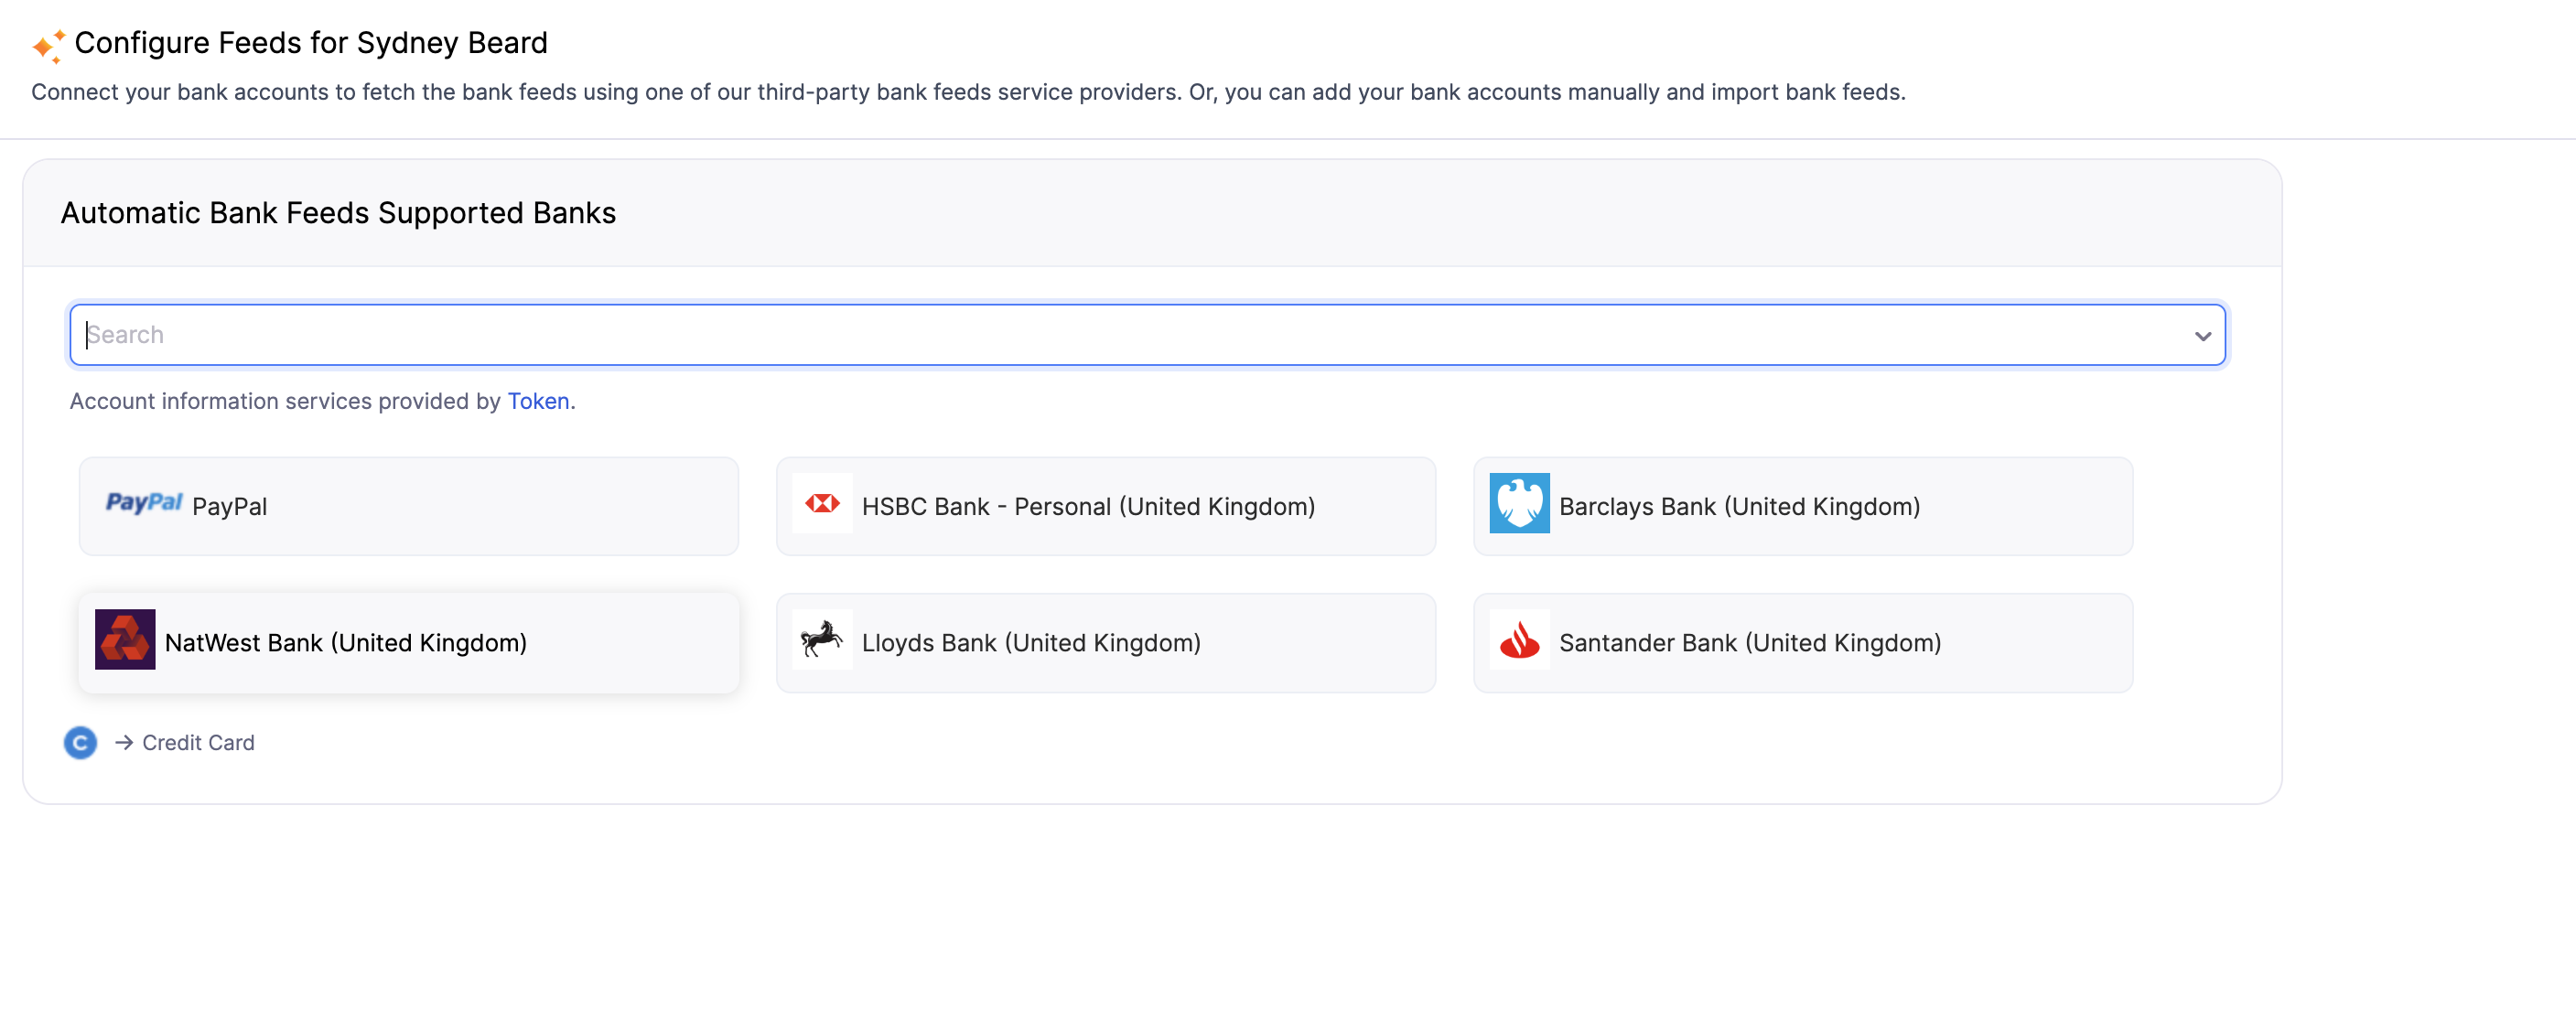The image size is (2576, 1031).
Task: Focus the Search banks input field
Action: pos(1100,336)
